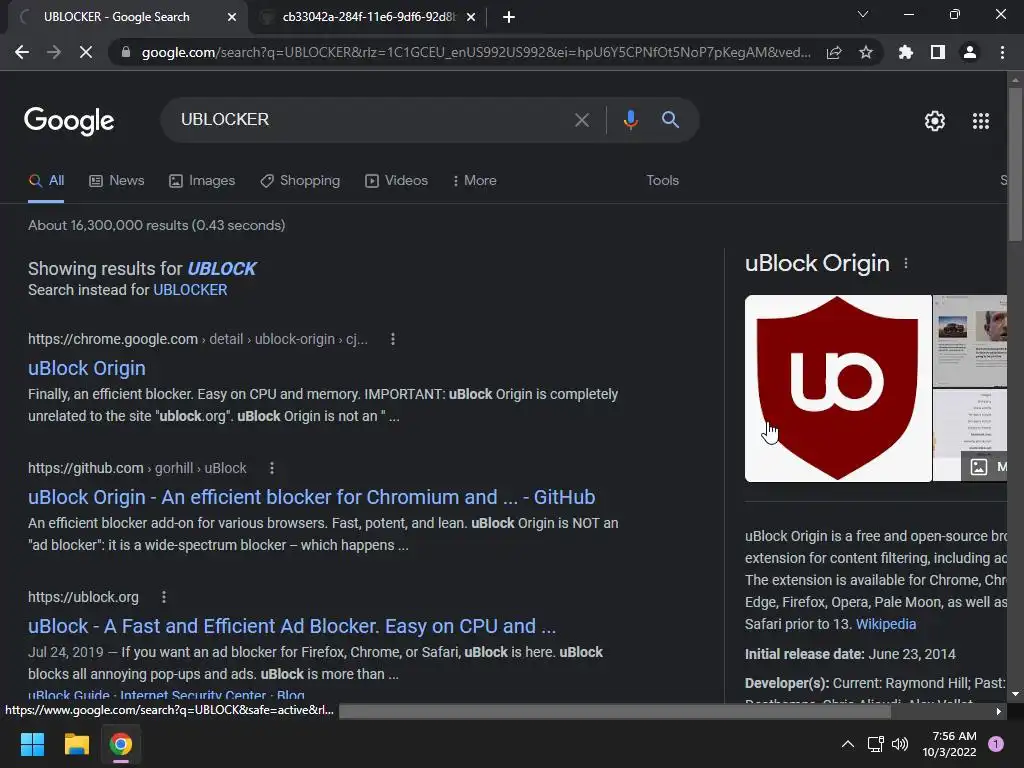Click the 'https://ublock.org' result URL text
Screen dimensions: 1024x768
[83, 598]
